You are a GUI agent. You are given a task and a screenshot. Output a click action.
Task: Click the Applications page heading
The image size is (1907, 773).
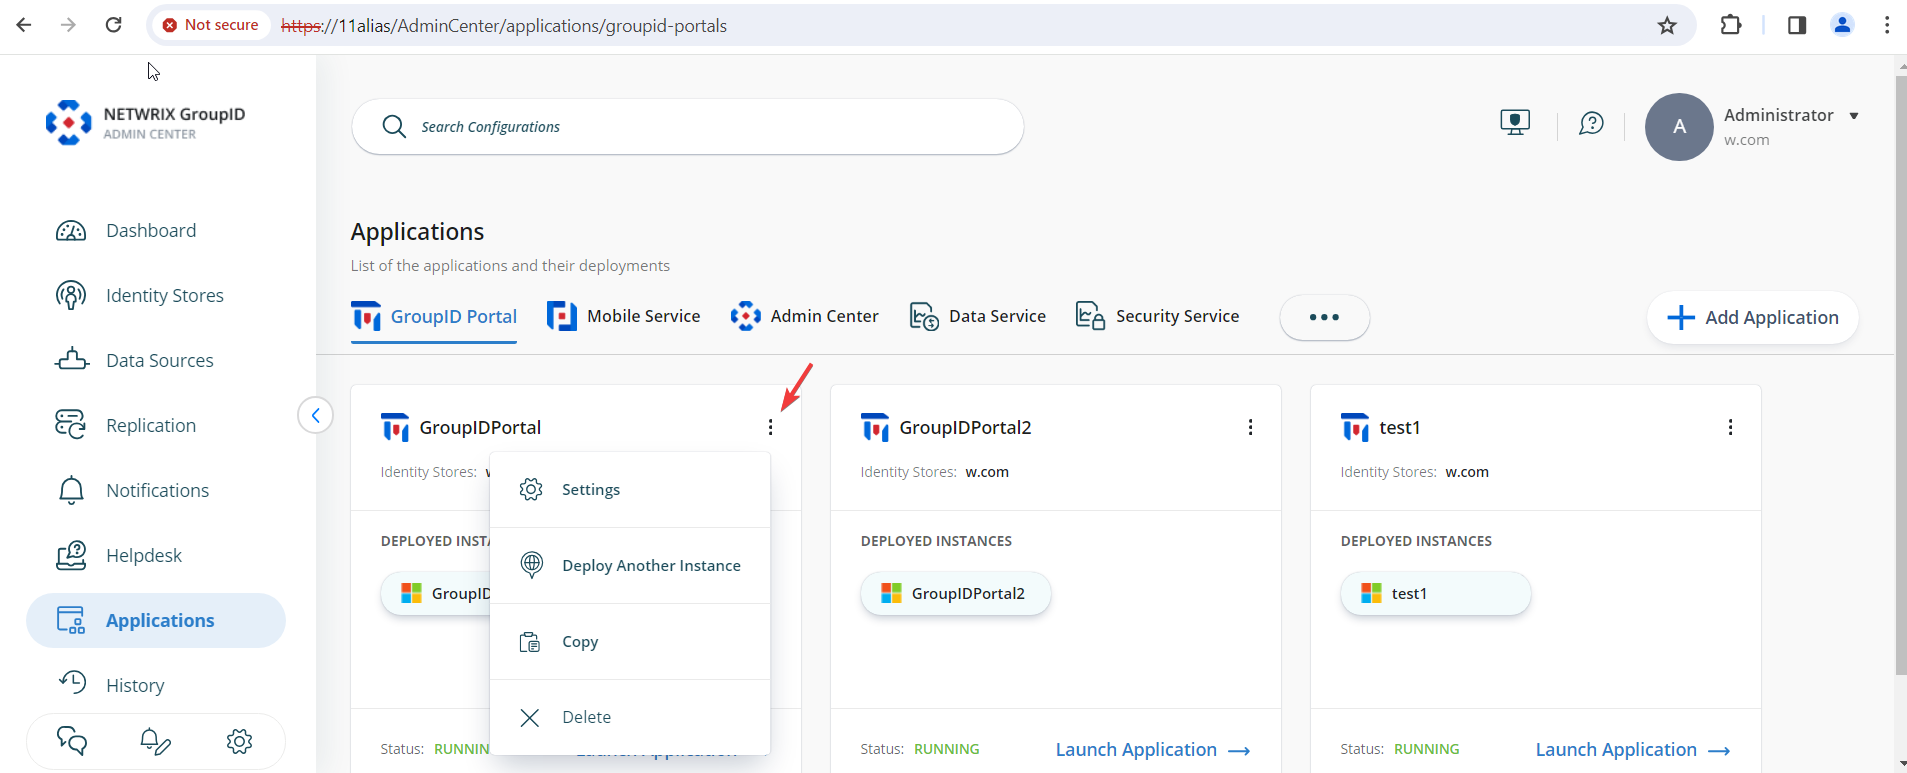[x=417, y=232]
